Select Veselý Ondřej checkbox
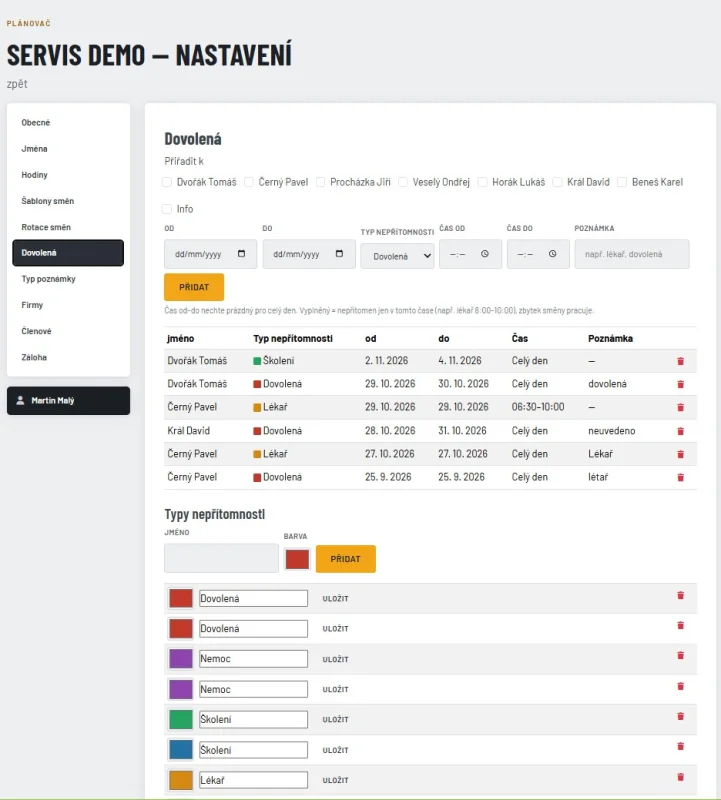Image resolution: width=721 pixels, height=800 pixels. [403, 182]
